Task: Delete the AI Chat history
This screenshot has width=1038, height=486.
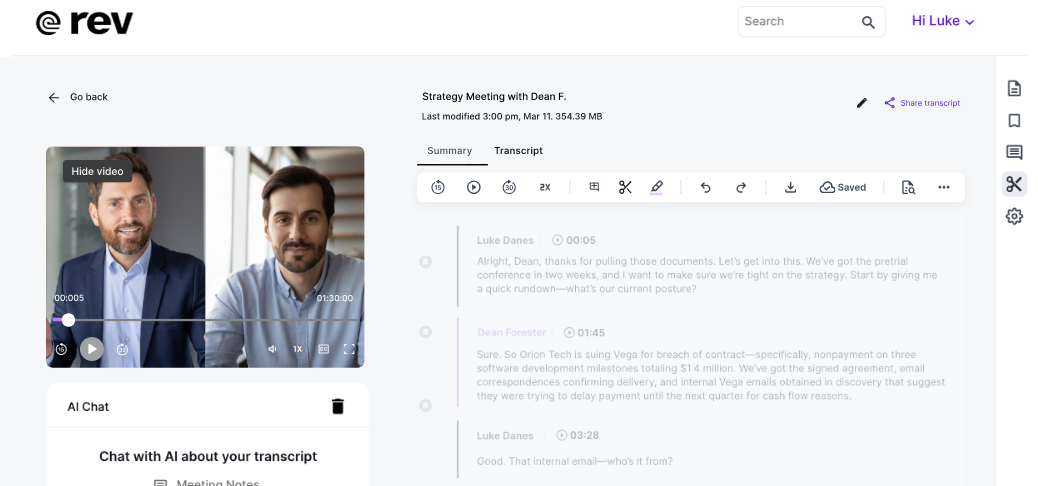Action: pyautogui.click(x=338, y=406)
